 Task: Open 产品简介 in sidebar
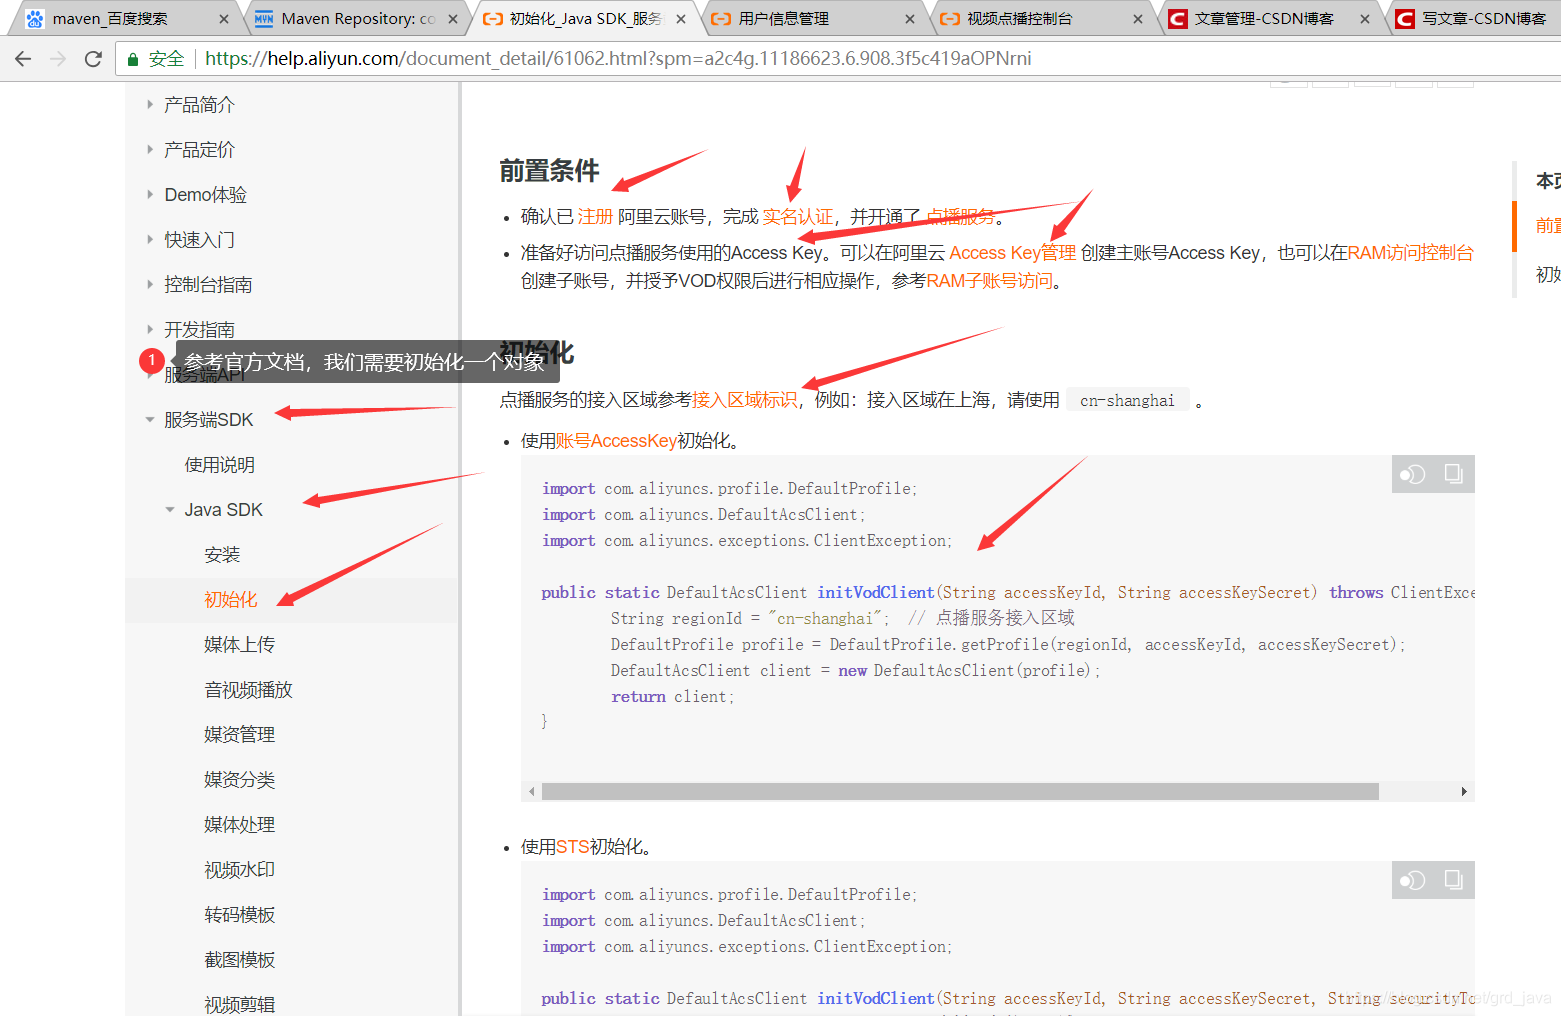click(199, 105)
